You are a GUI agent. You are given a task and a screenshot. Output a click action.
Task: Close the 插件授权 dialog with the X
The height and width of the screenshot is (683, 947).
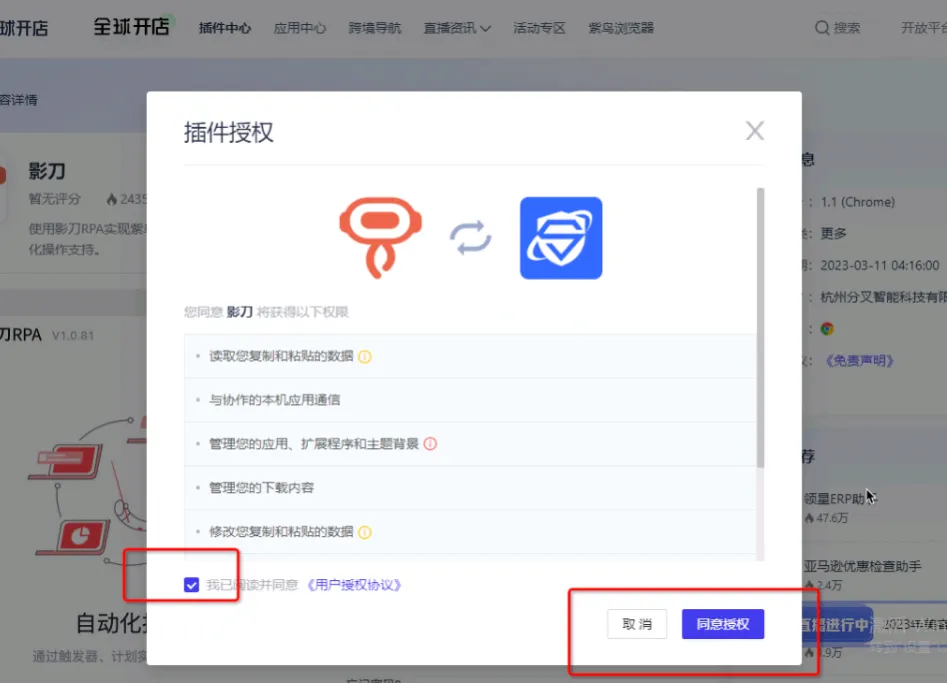click(754, 130)
